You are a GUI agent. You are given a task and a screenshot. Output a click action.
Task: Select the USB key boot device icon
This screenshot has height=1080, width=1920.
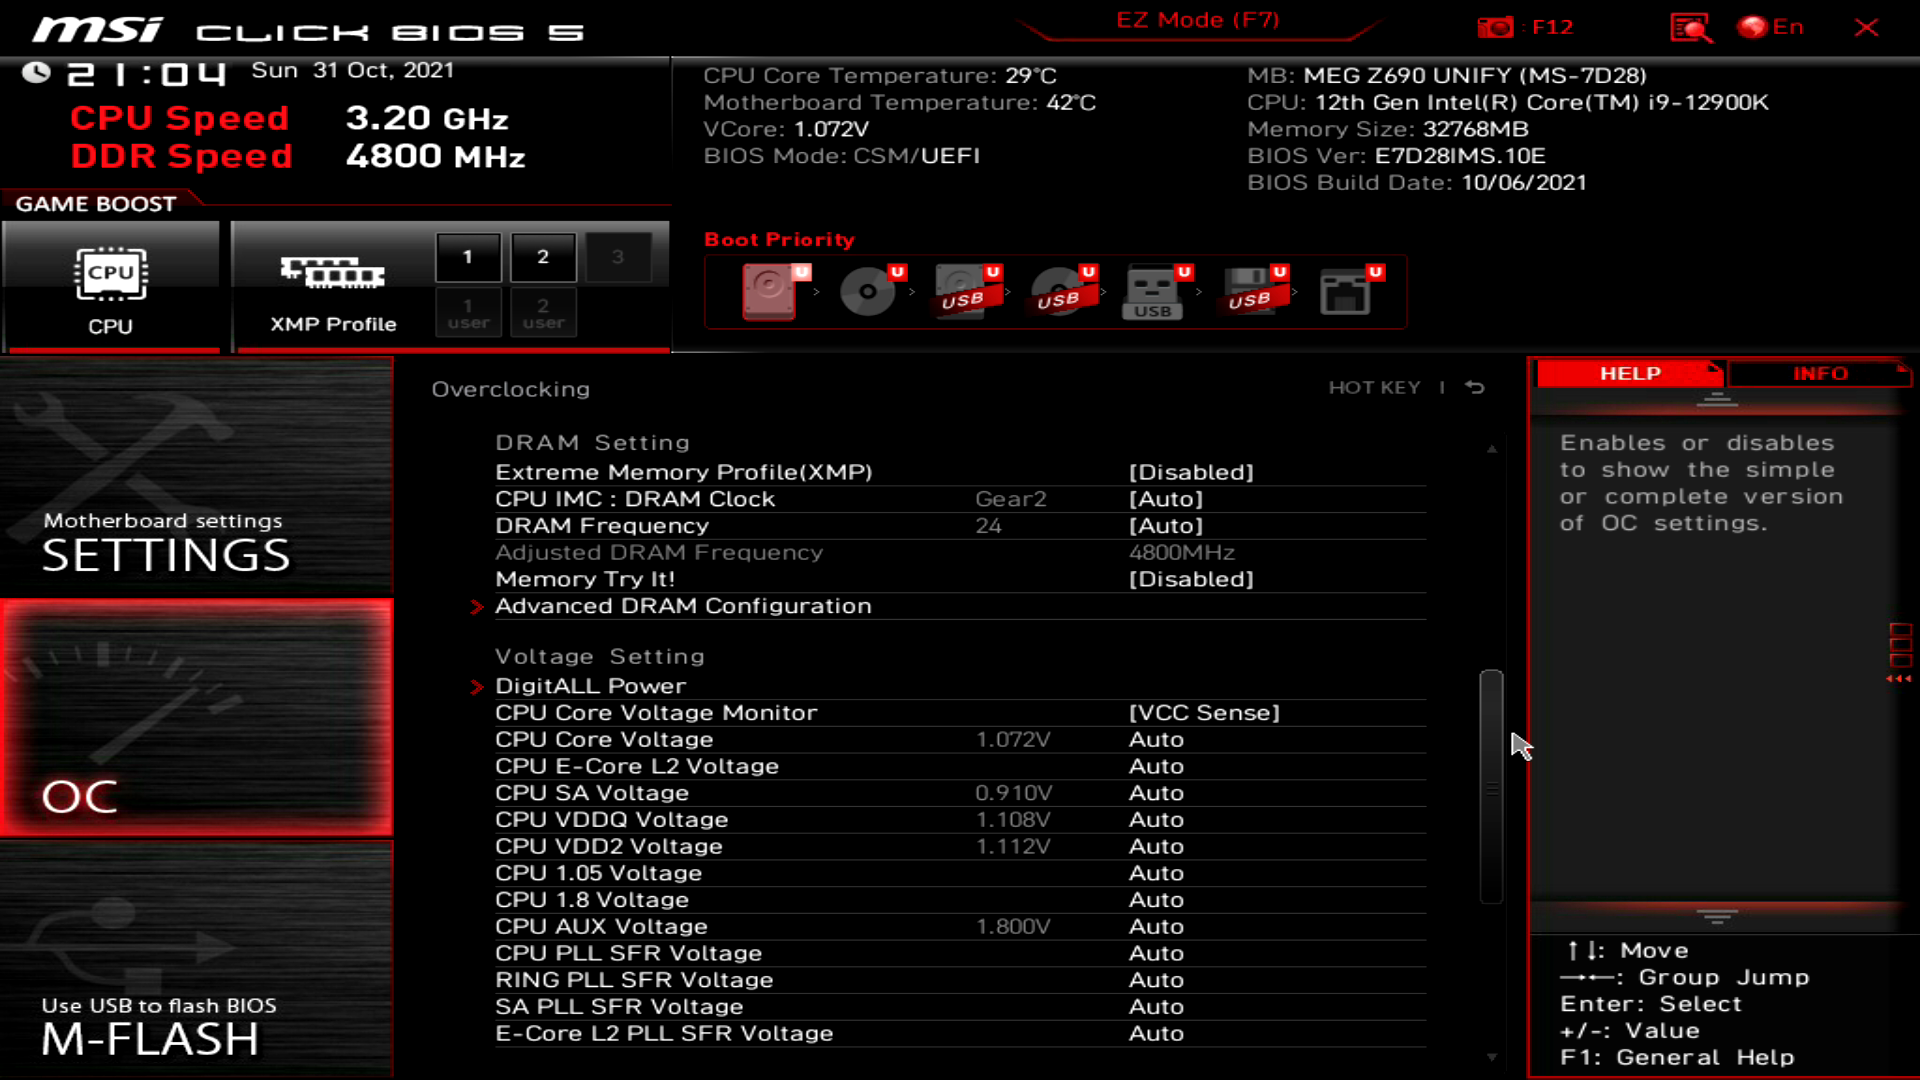pos(1152,292)
